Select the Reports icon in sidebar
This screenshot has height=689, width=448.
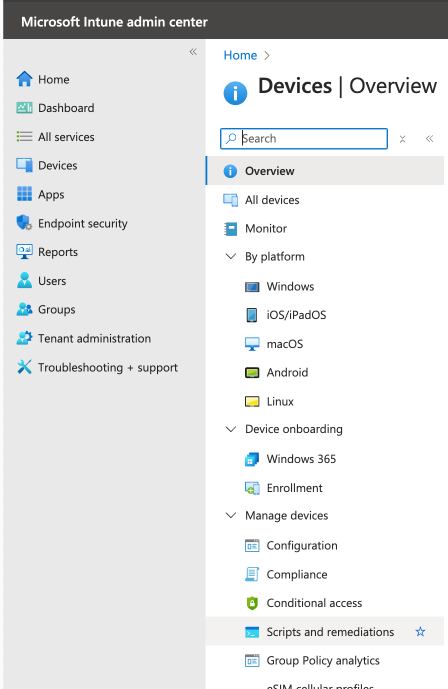tap(24, 251)
